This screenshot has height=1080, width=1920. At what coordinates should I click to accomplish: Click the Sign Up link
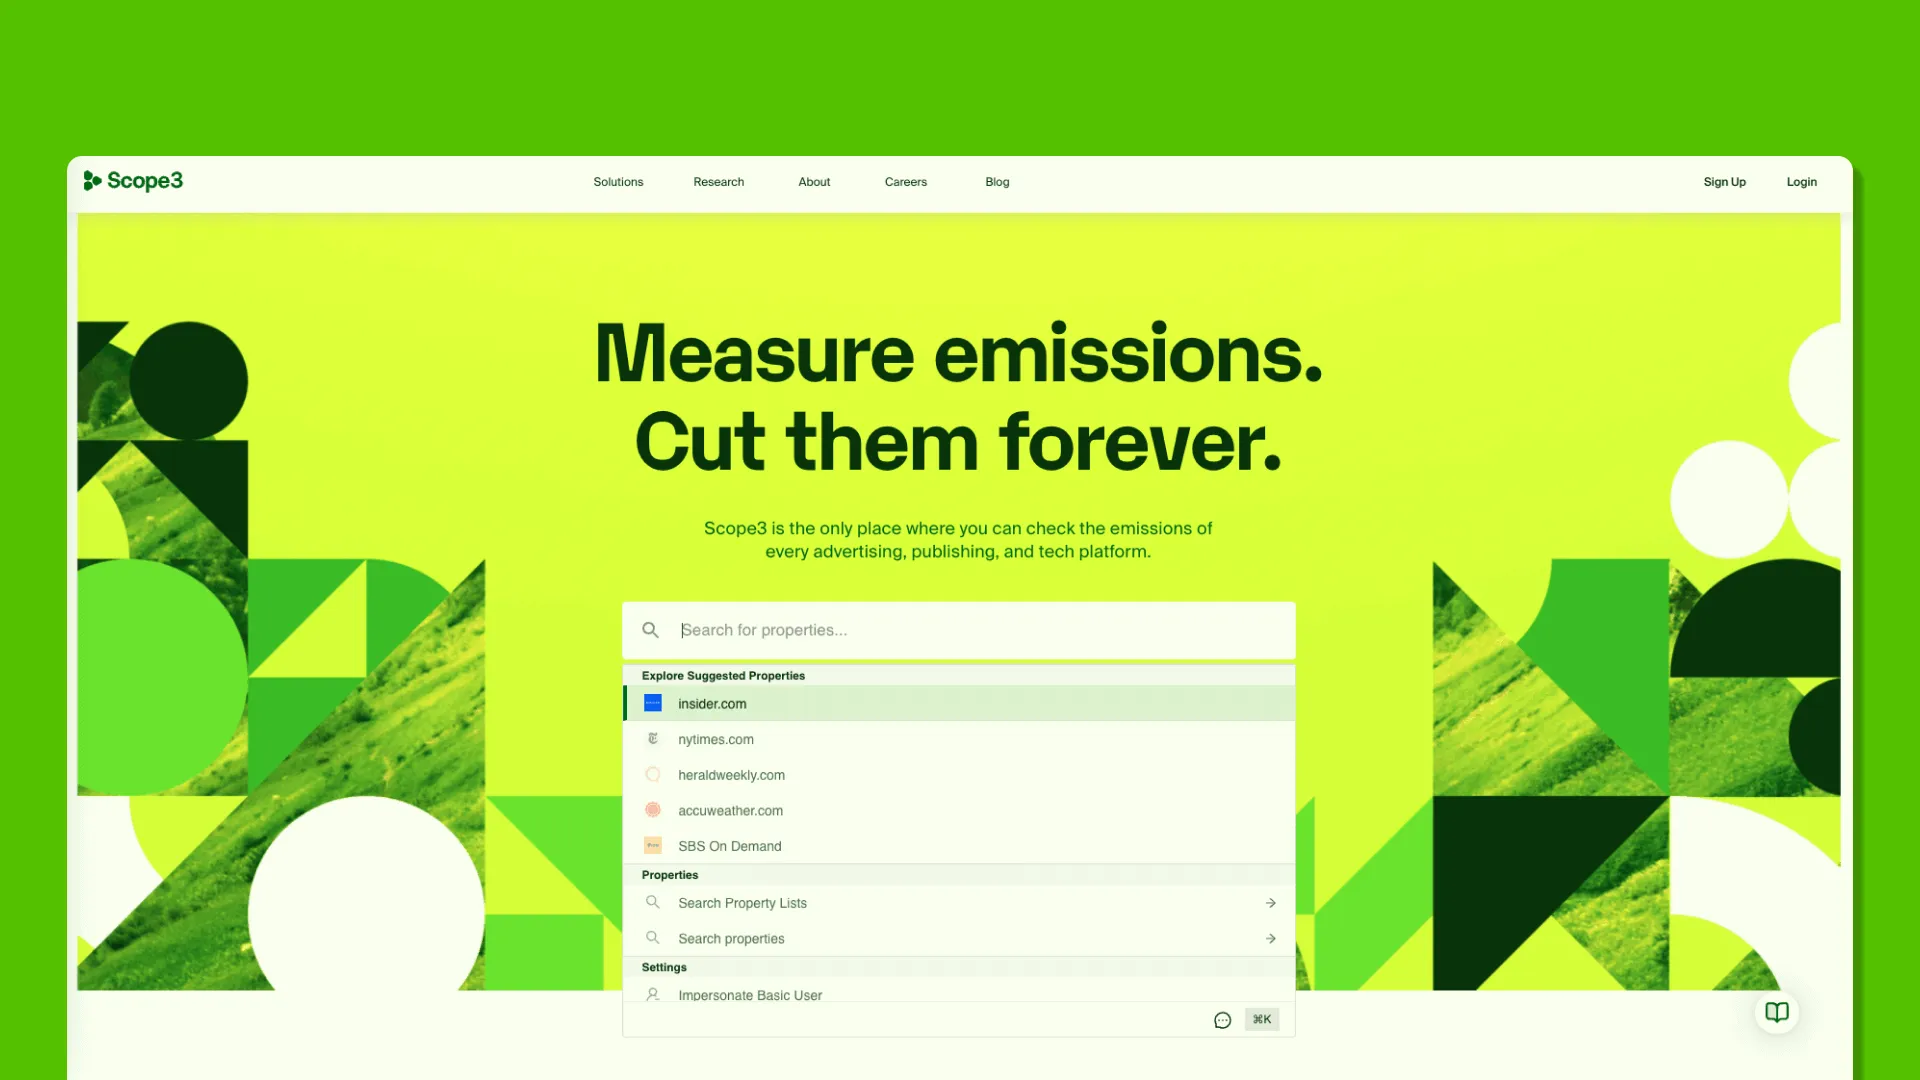click(1724, 182)
